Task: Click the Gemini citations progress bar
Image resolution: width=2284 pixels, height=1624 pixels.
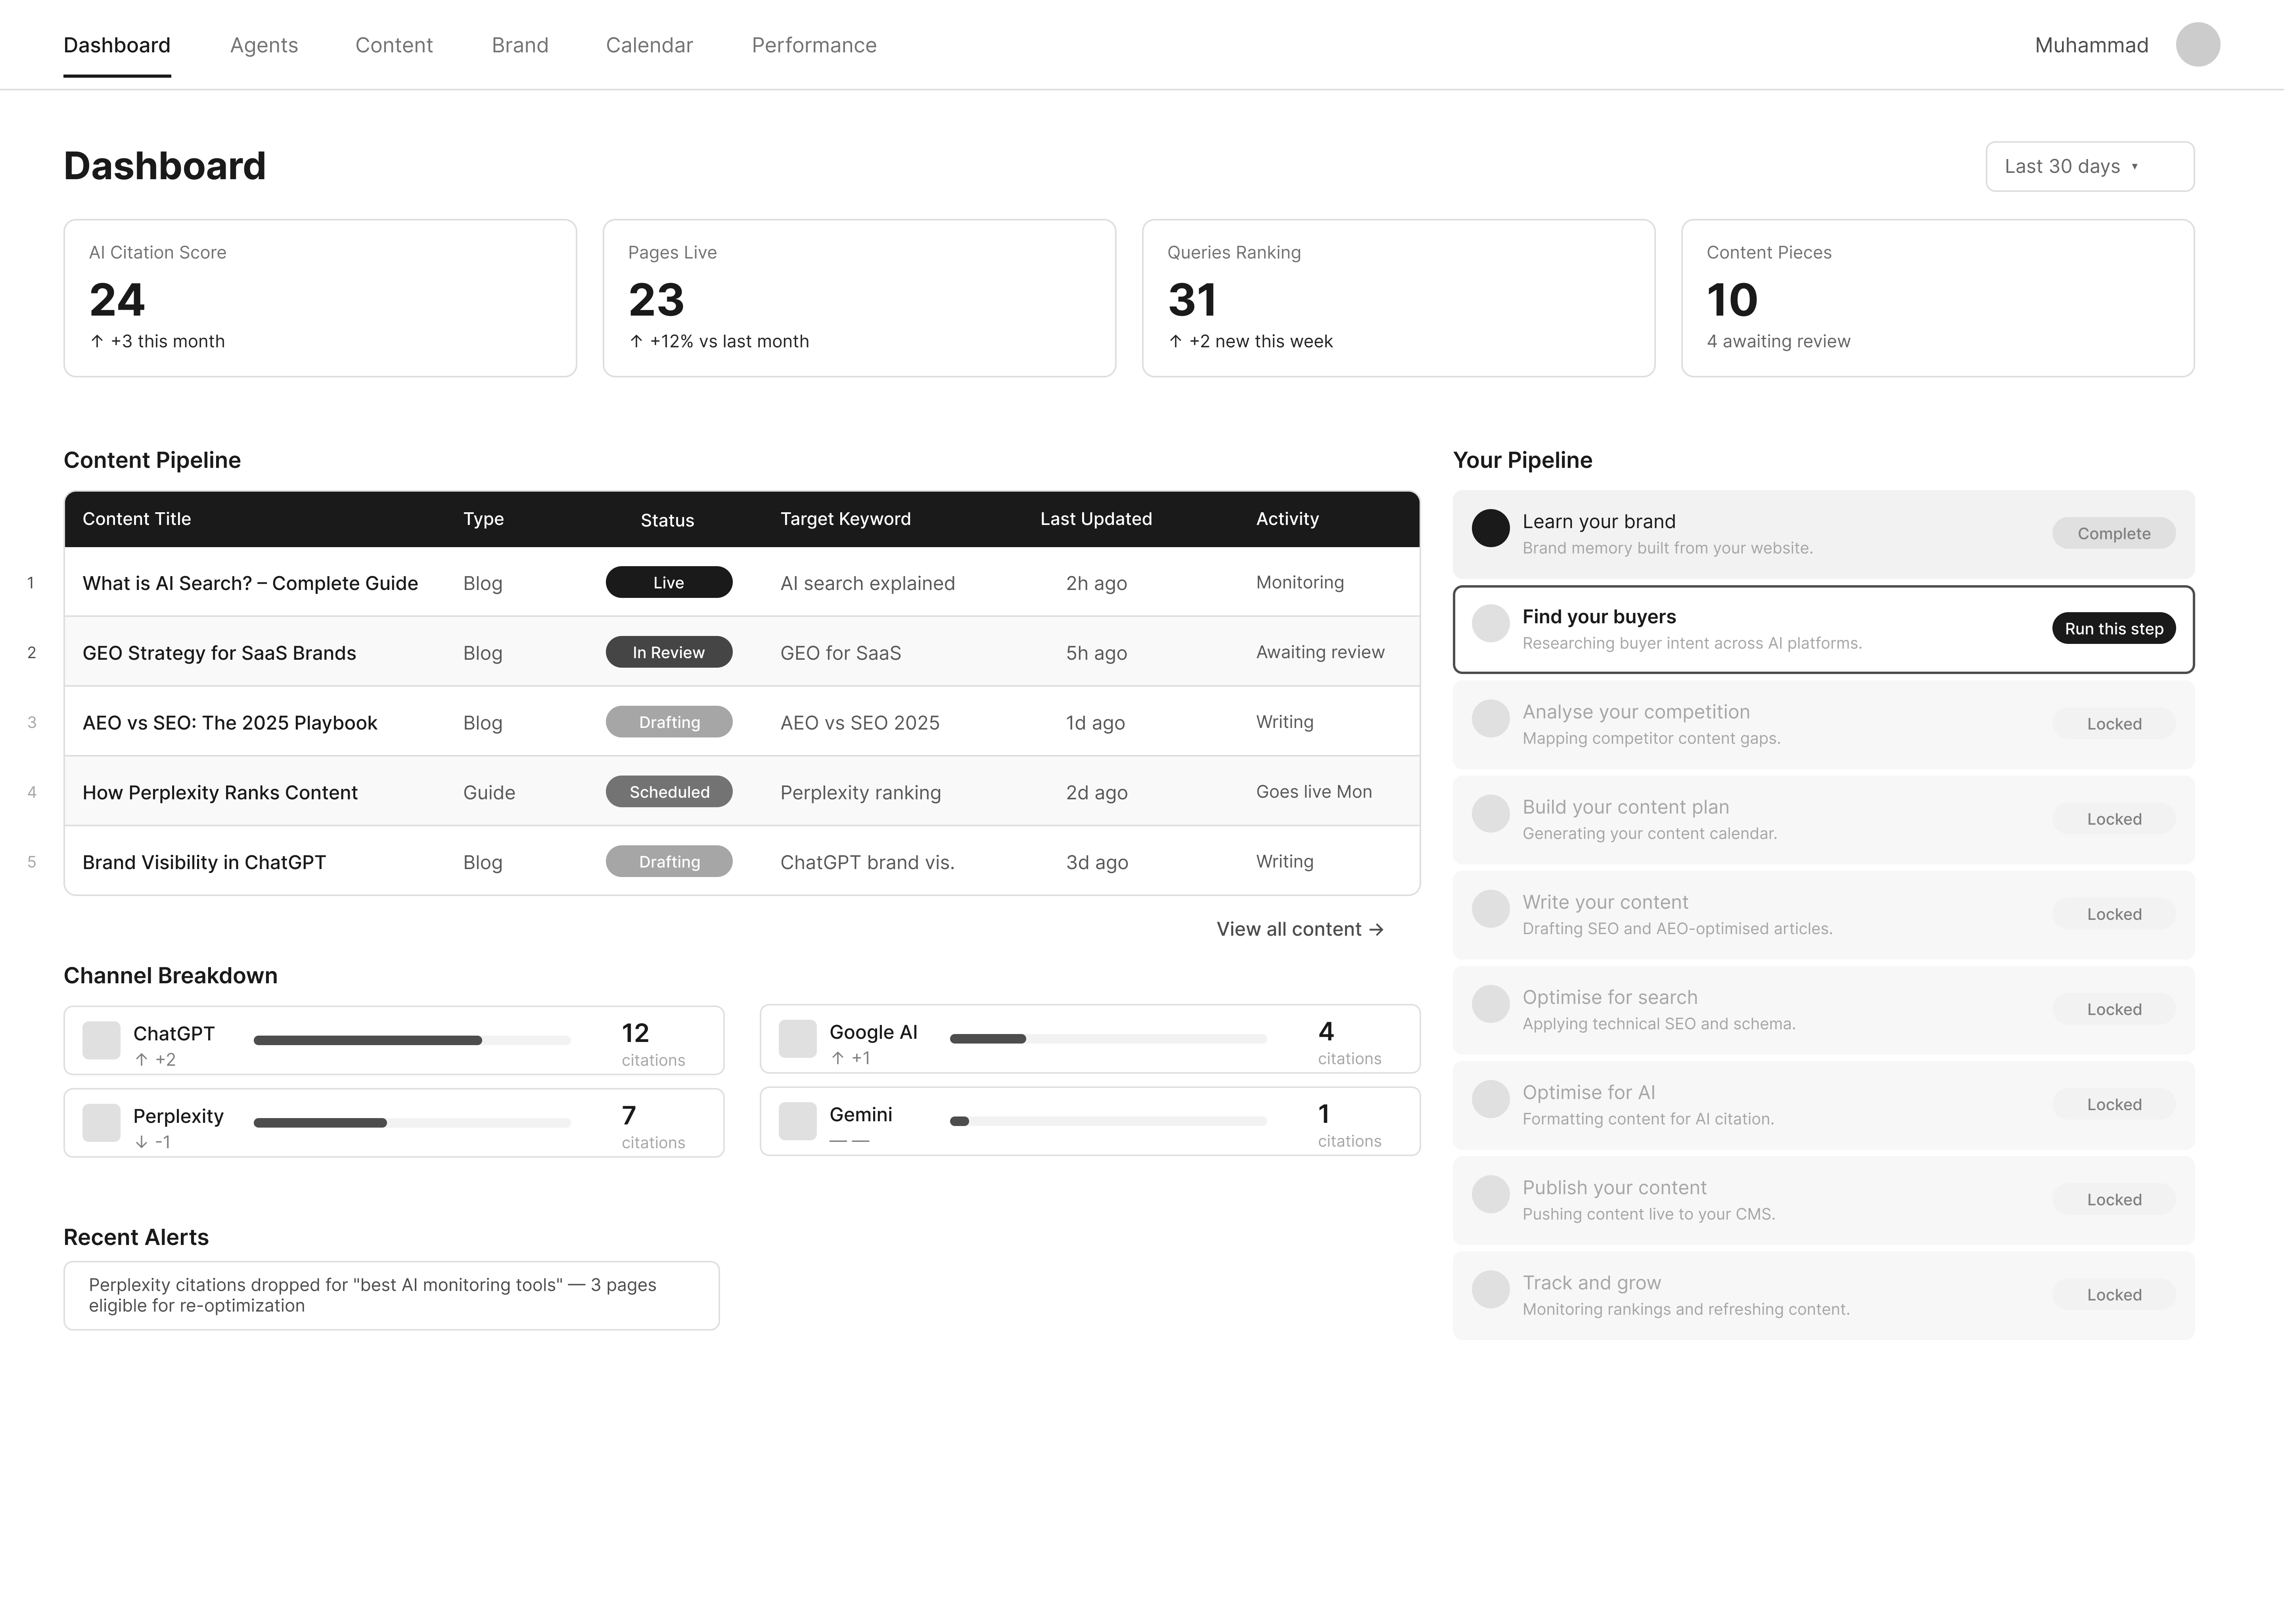Action: (x=1108, y=1121)
